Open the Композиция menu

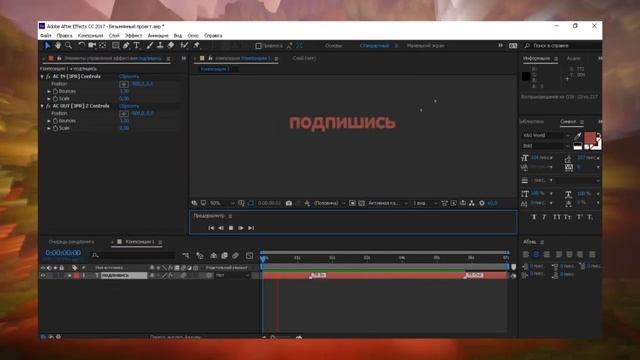point(91,36)
